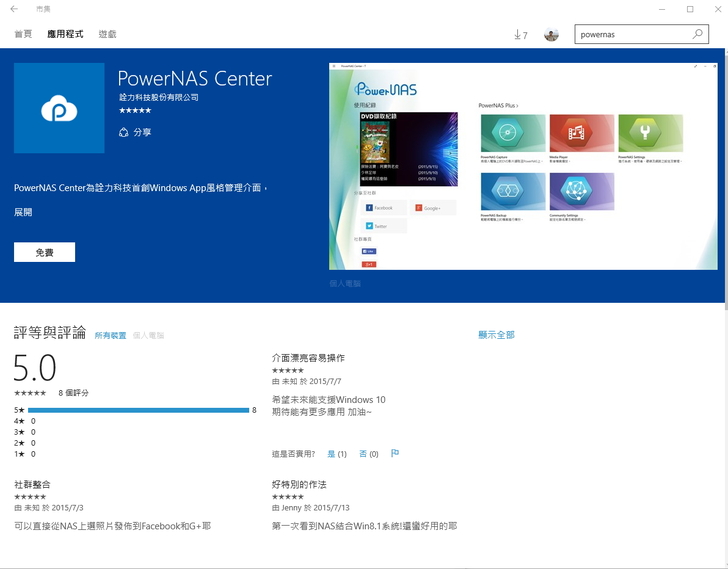Expand the app description with 展開
This screenshot has width=728, height=569.
23,212
